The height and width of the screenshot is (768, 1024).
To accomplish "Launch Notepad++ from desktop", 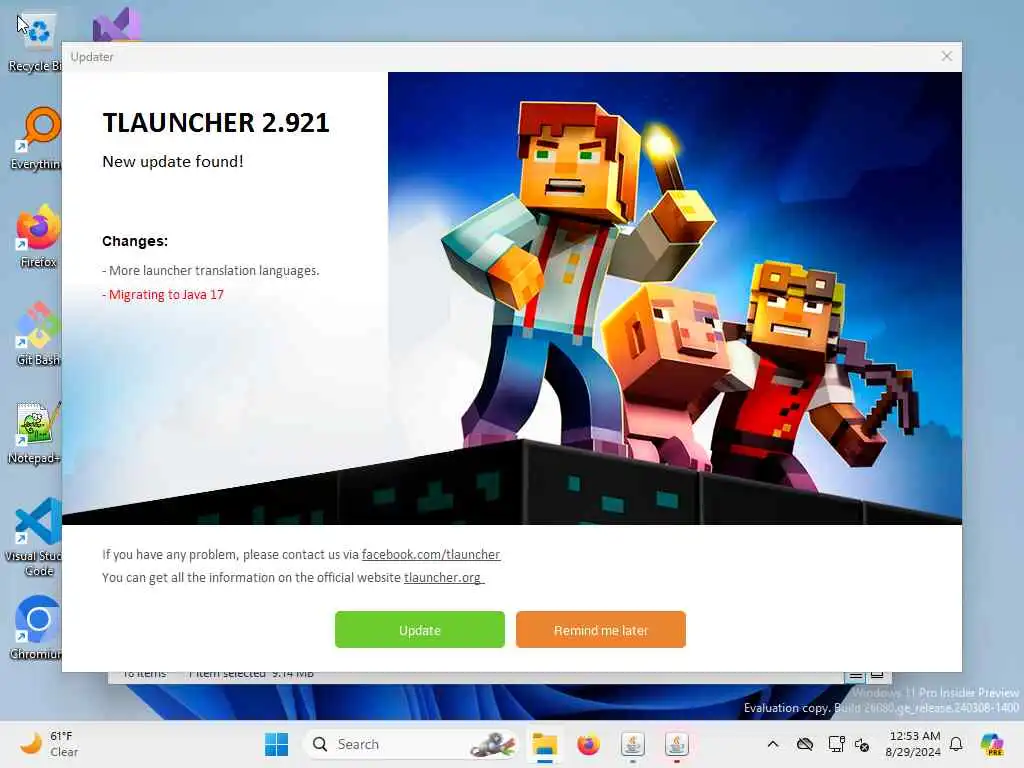I will (x=36, y=432).
